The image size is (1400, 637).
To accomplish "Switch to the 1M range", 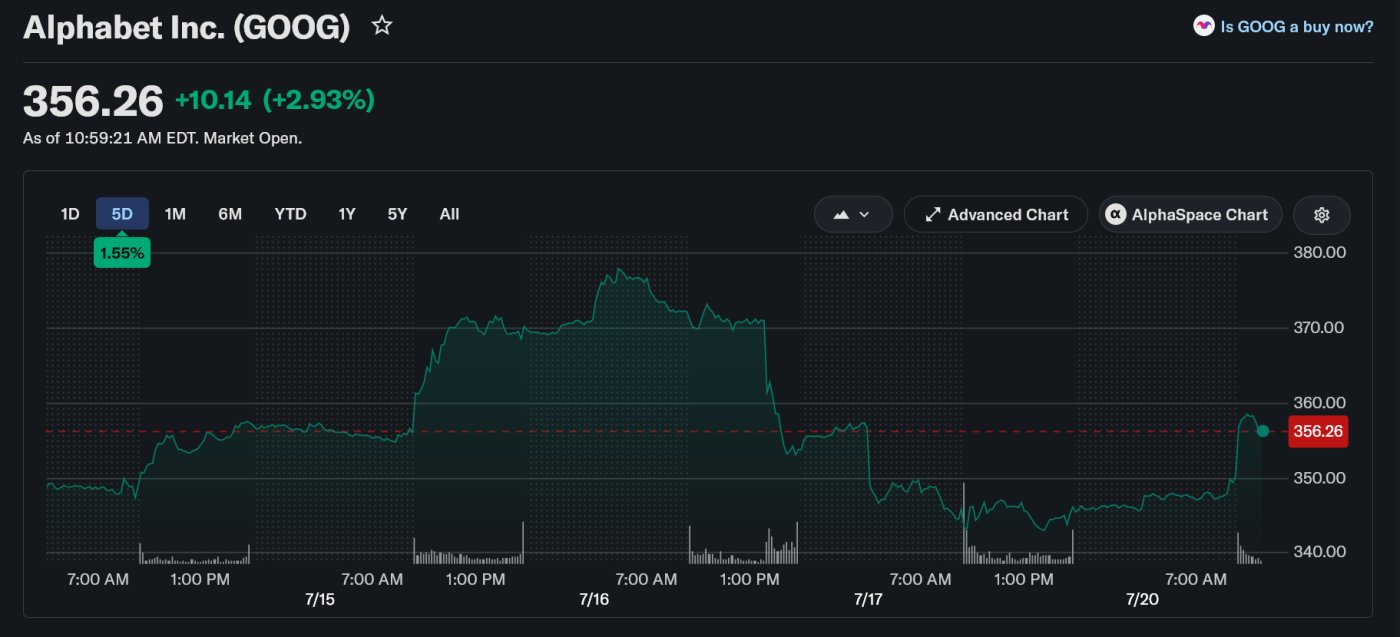I will click(x=175, y=214).
